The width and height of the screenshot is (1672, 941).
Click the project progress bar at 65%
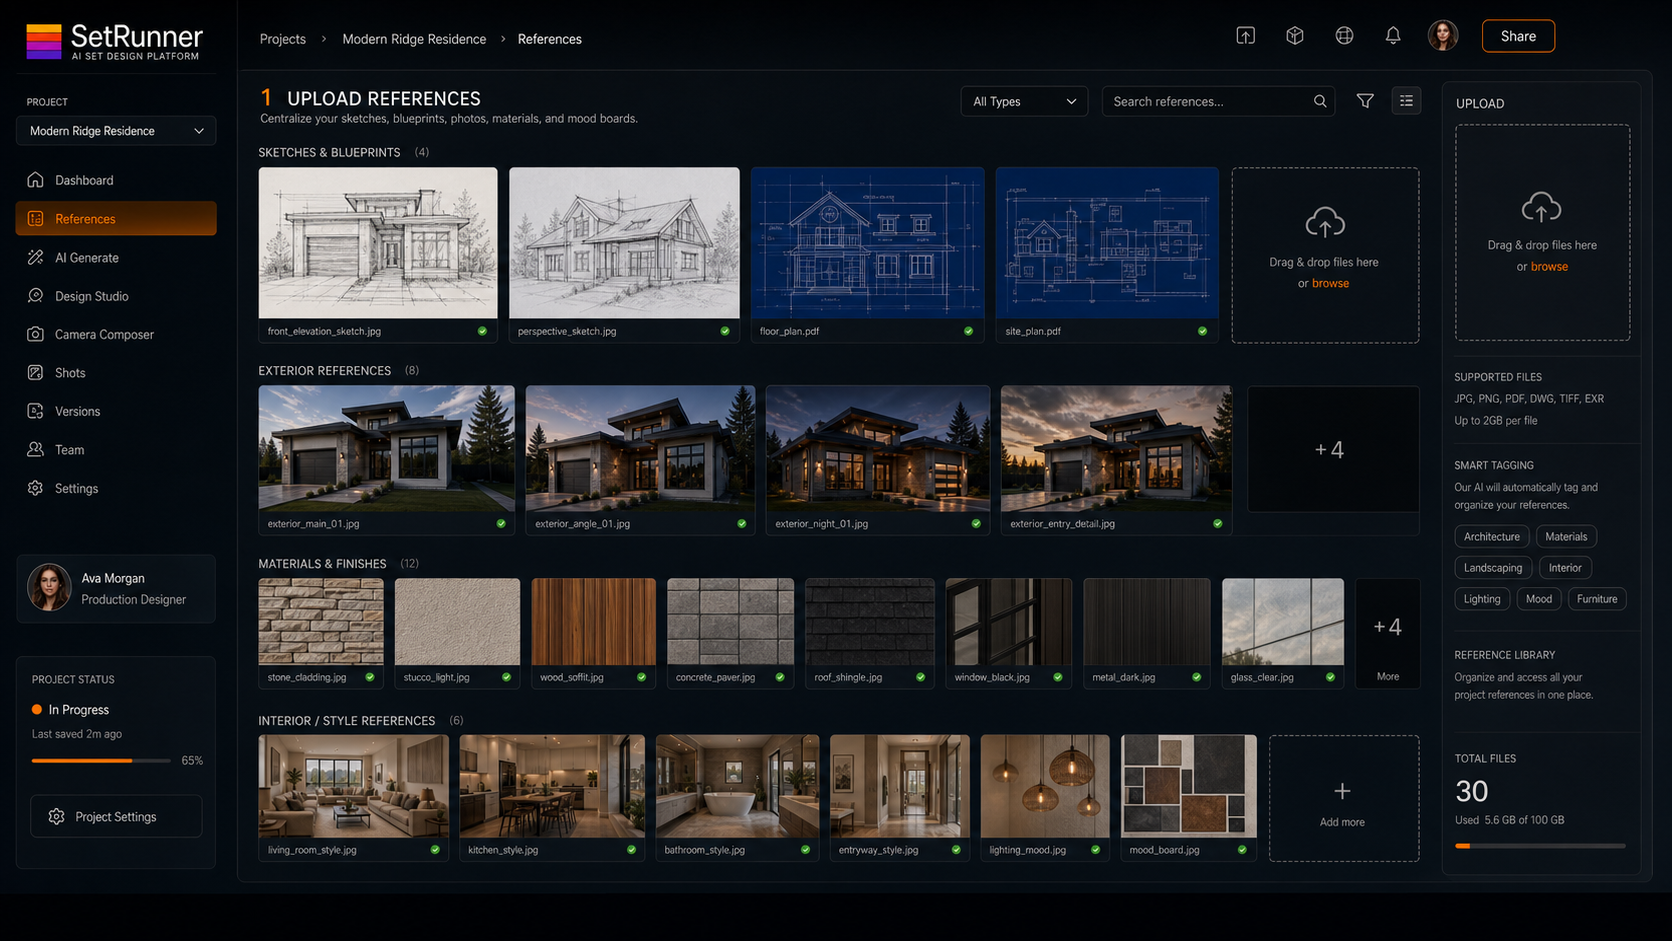click(101, 761)
